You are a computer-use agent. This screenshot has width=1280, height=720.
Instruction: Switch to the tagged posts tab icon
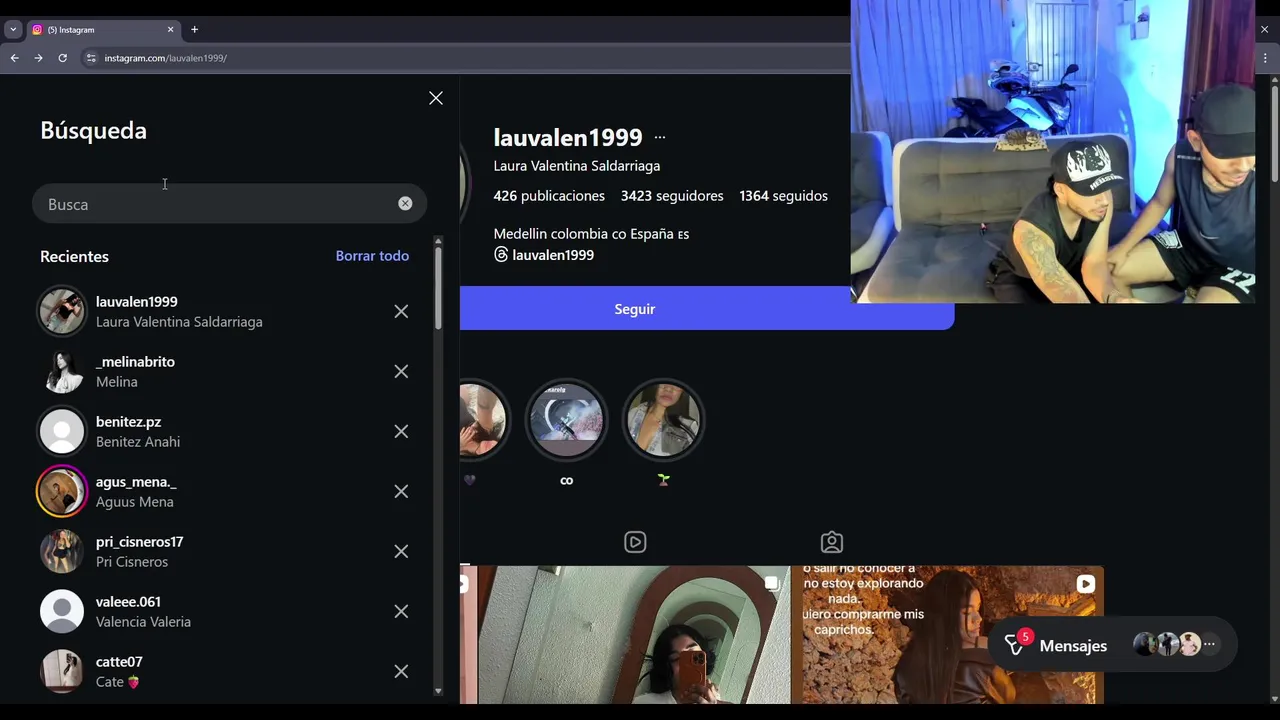832,542
